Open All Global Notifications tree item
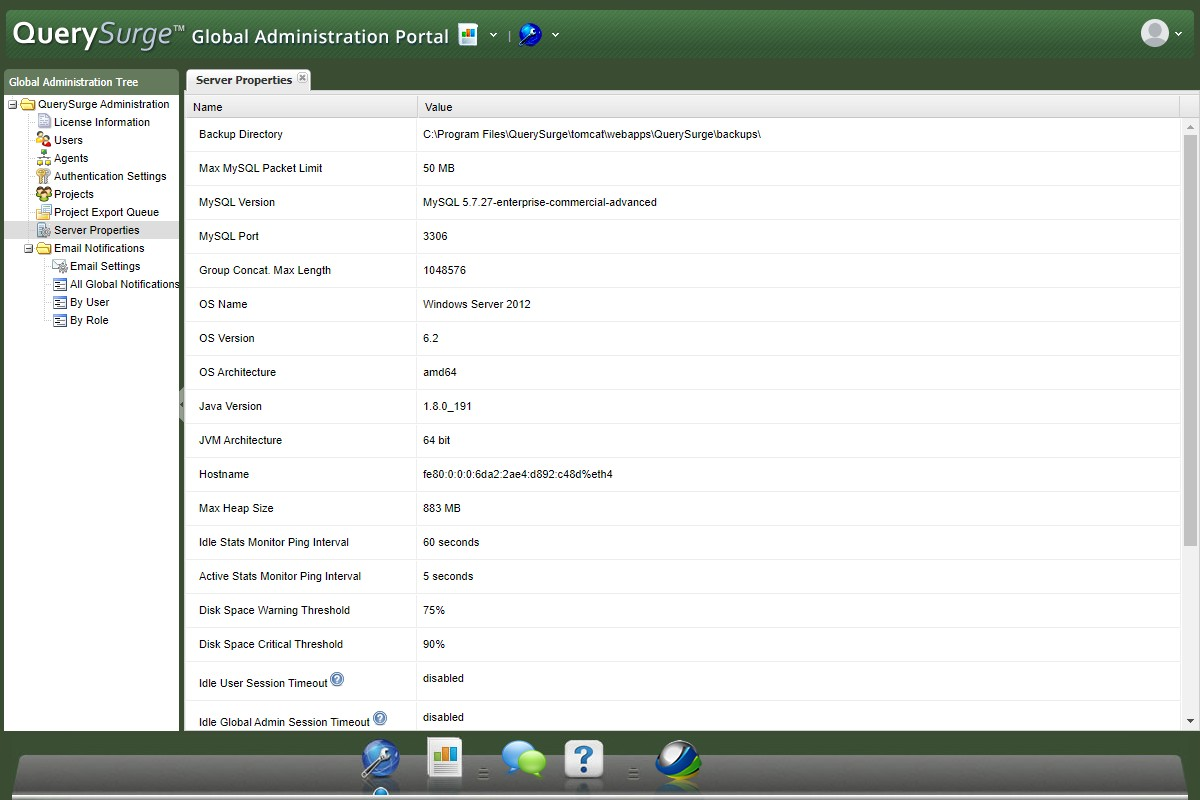Screen dimensions: 1200x800 (124, 284)
